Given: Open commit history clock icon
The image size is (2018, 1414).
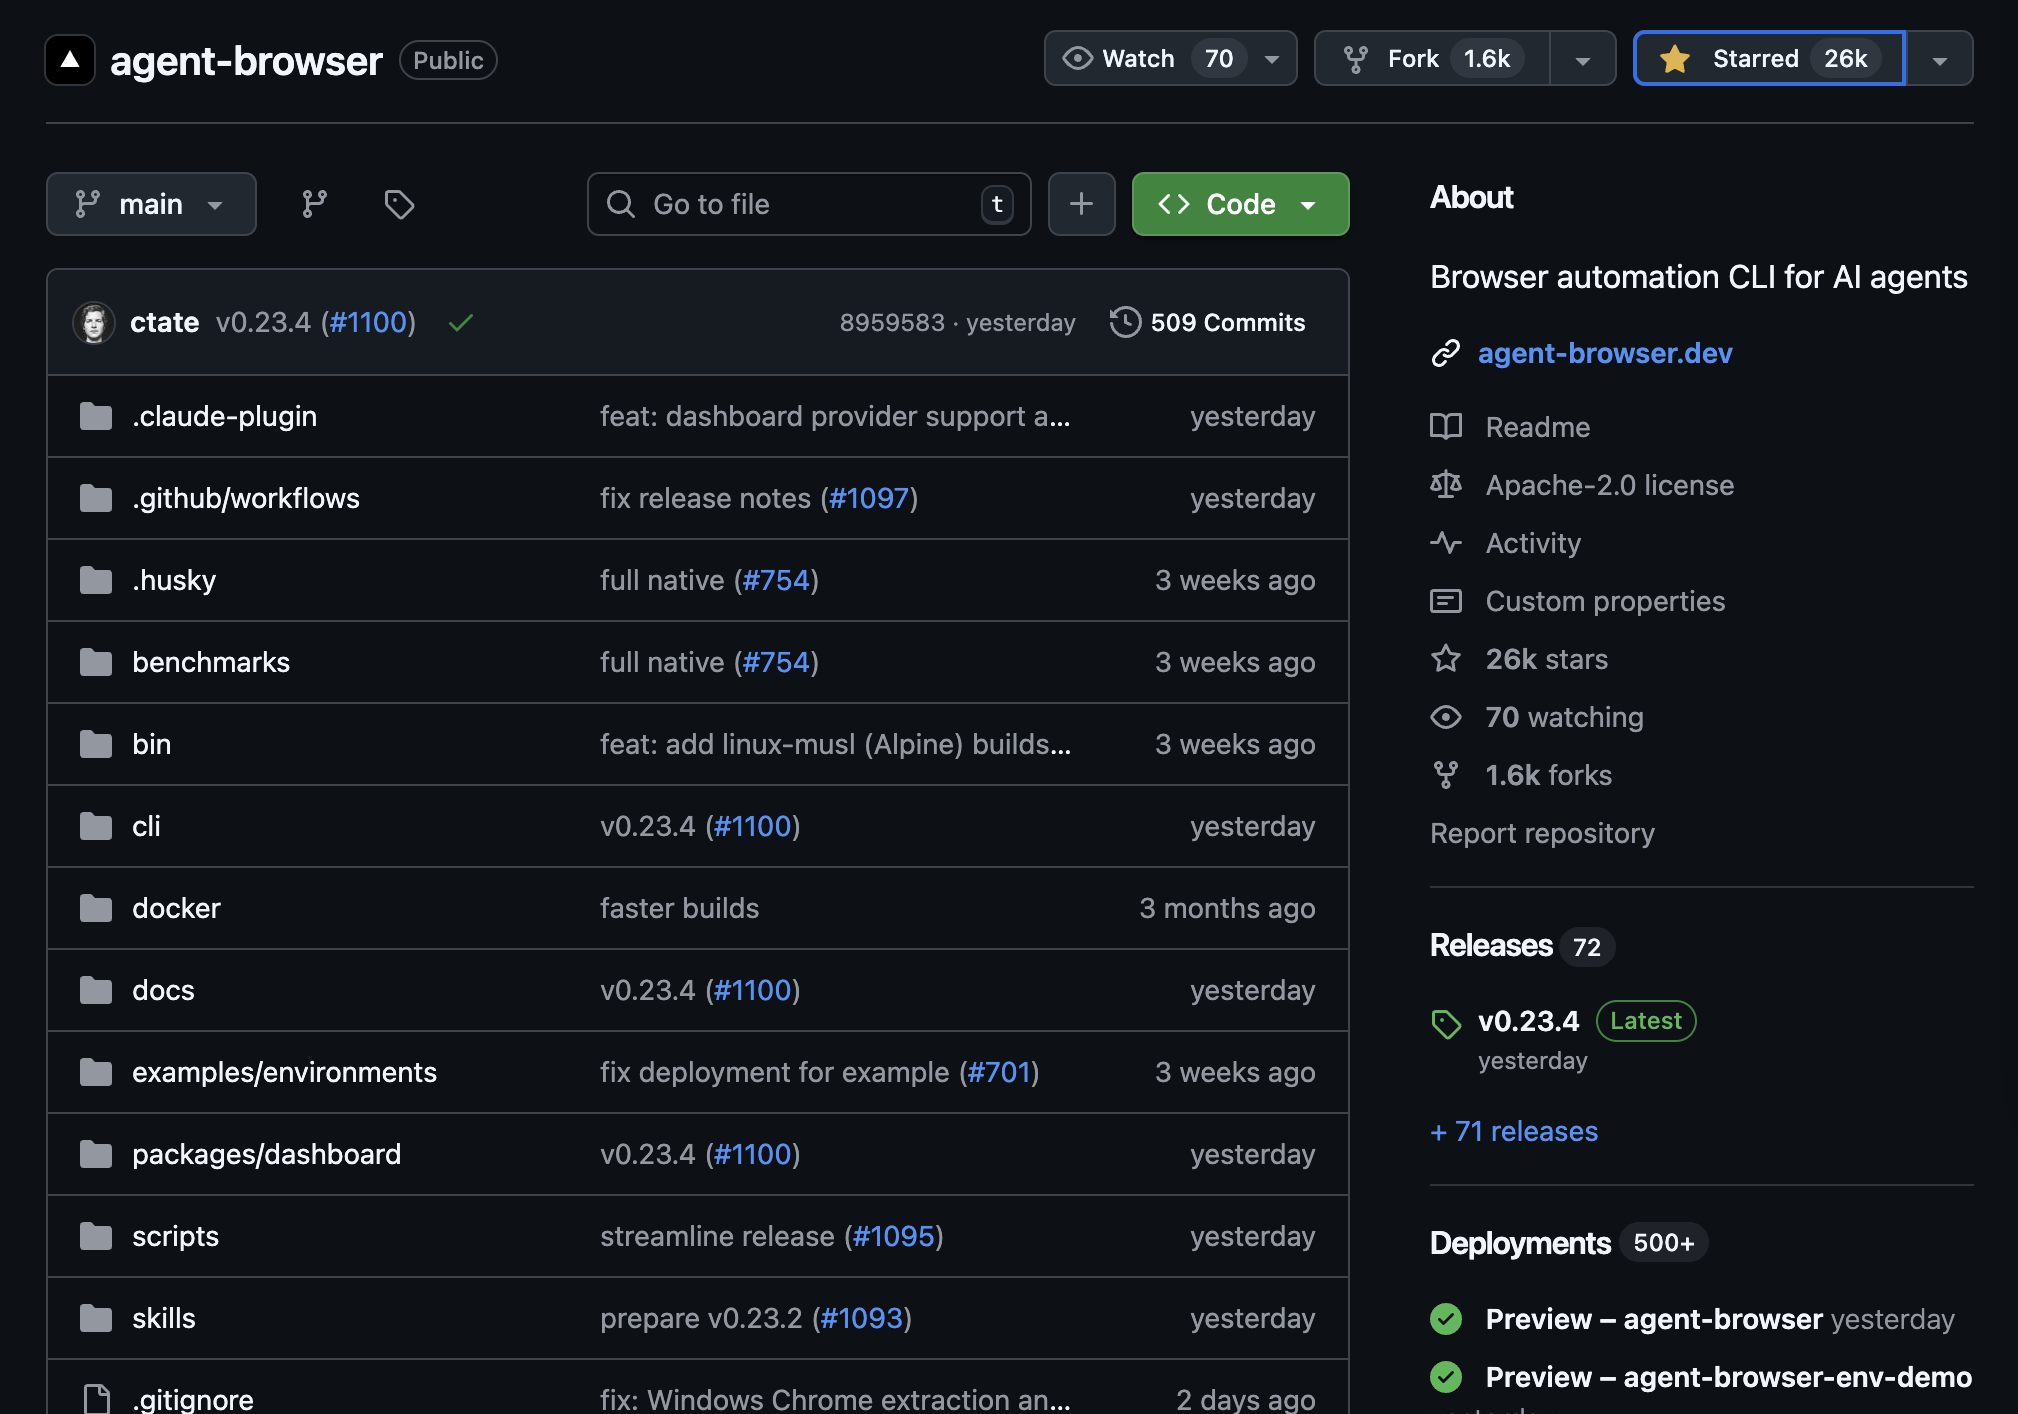Looking at the screenshot, I should 1125,322.
